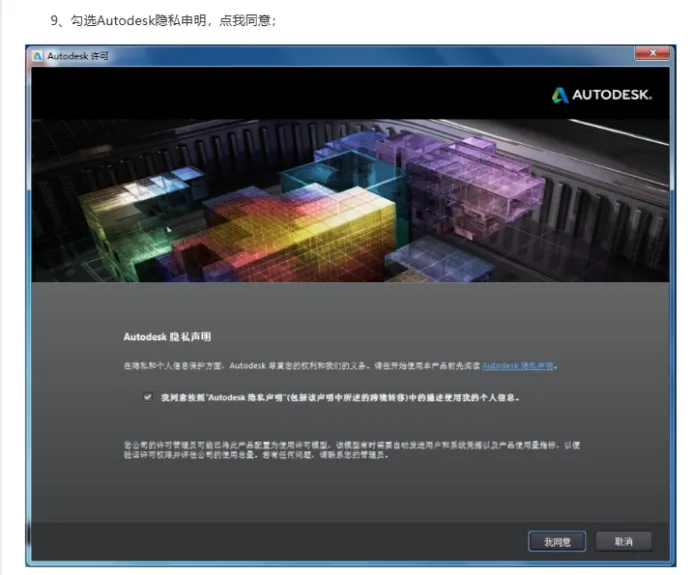Image resolution: width=692 pixels, height=575 pixels.
Task: Open the Autodesk 隐私声明 hyperlink
Action: pos(517,366)
